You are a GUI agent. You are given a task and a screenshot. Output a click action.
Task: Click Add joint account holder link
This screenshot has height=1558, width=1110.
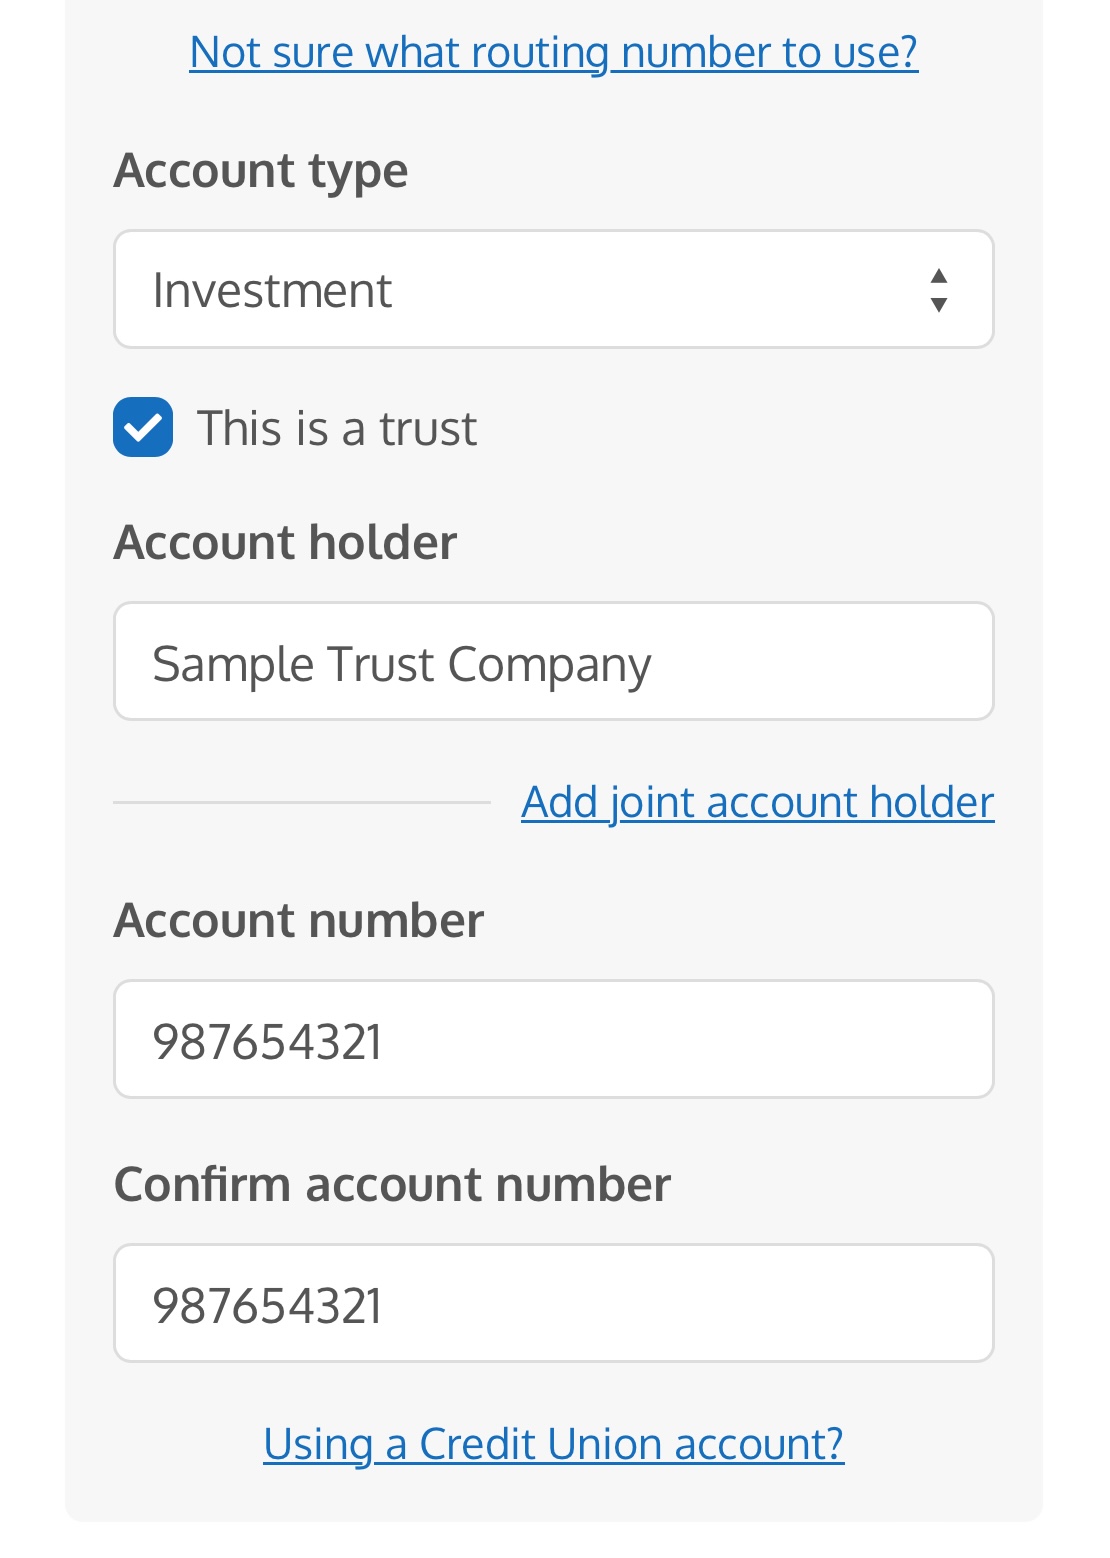tap(757, 802)
